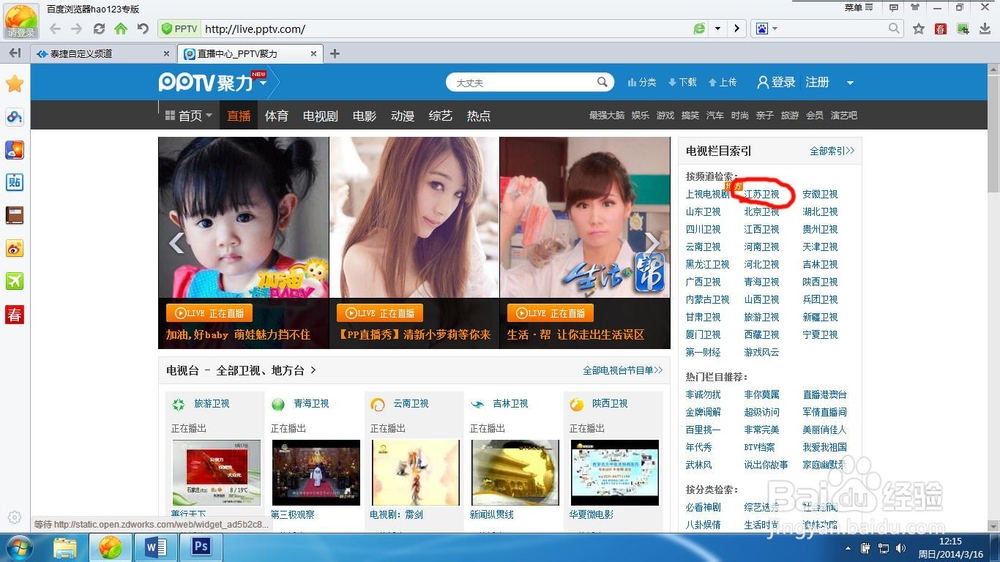This screenshot has height=562, width=1000.
Task: Open a new browser tab
Action: (334, 54)
